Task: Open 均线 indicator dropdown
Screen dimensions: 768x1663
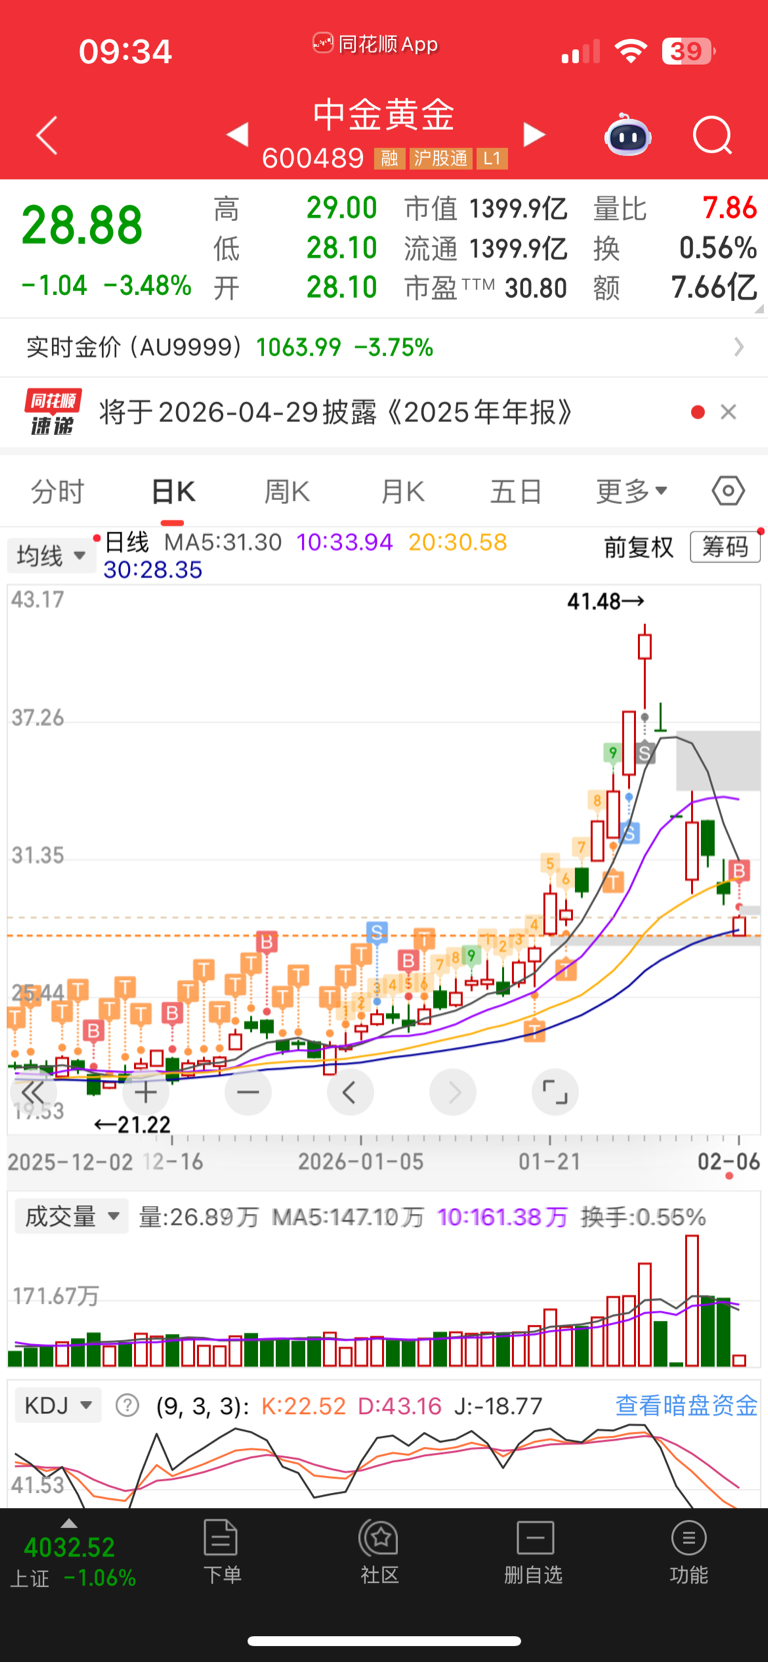Action: click(x=51, y=555)
